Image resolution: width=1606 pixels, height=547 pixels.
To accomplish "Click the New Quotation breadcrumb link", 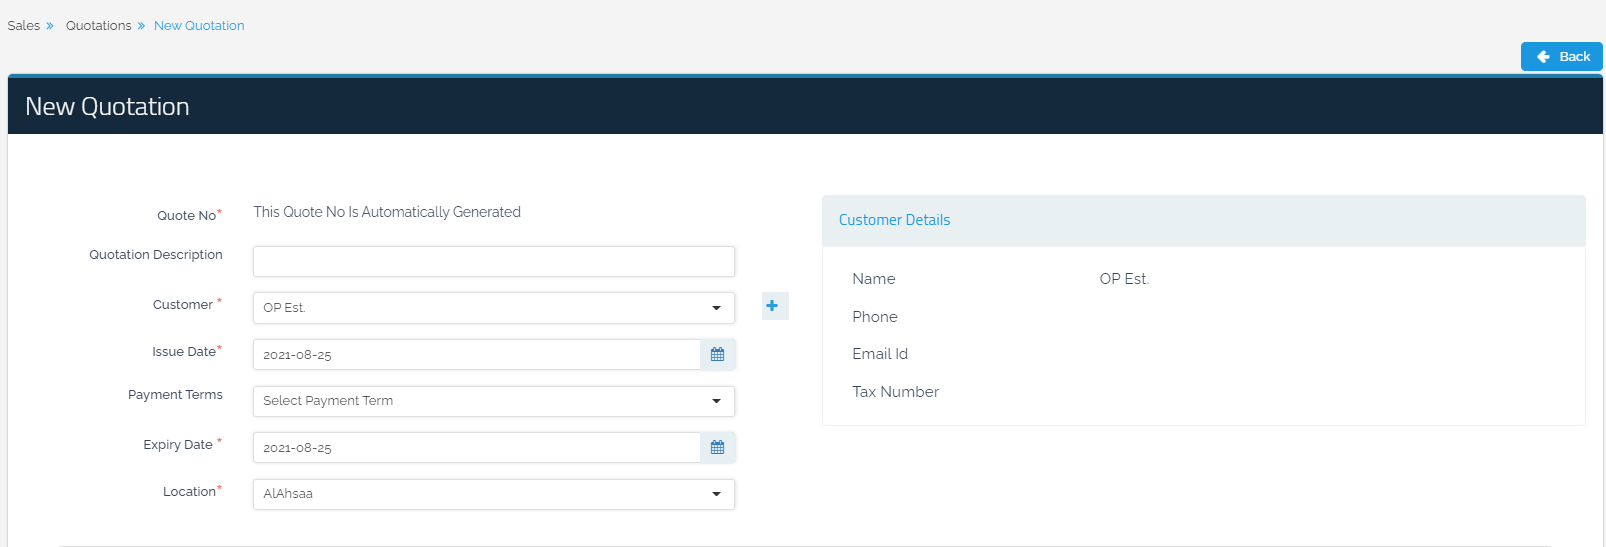I will click(x=199, y=26).
